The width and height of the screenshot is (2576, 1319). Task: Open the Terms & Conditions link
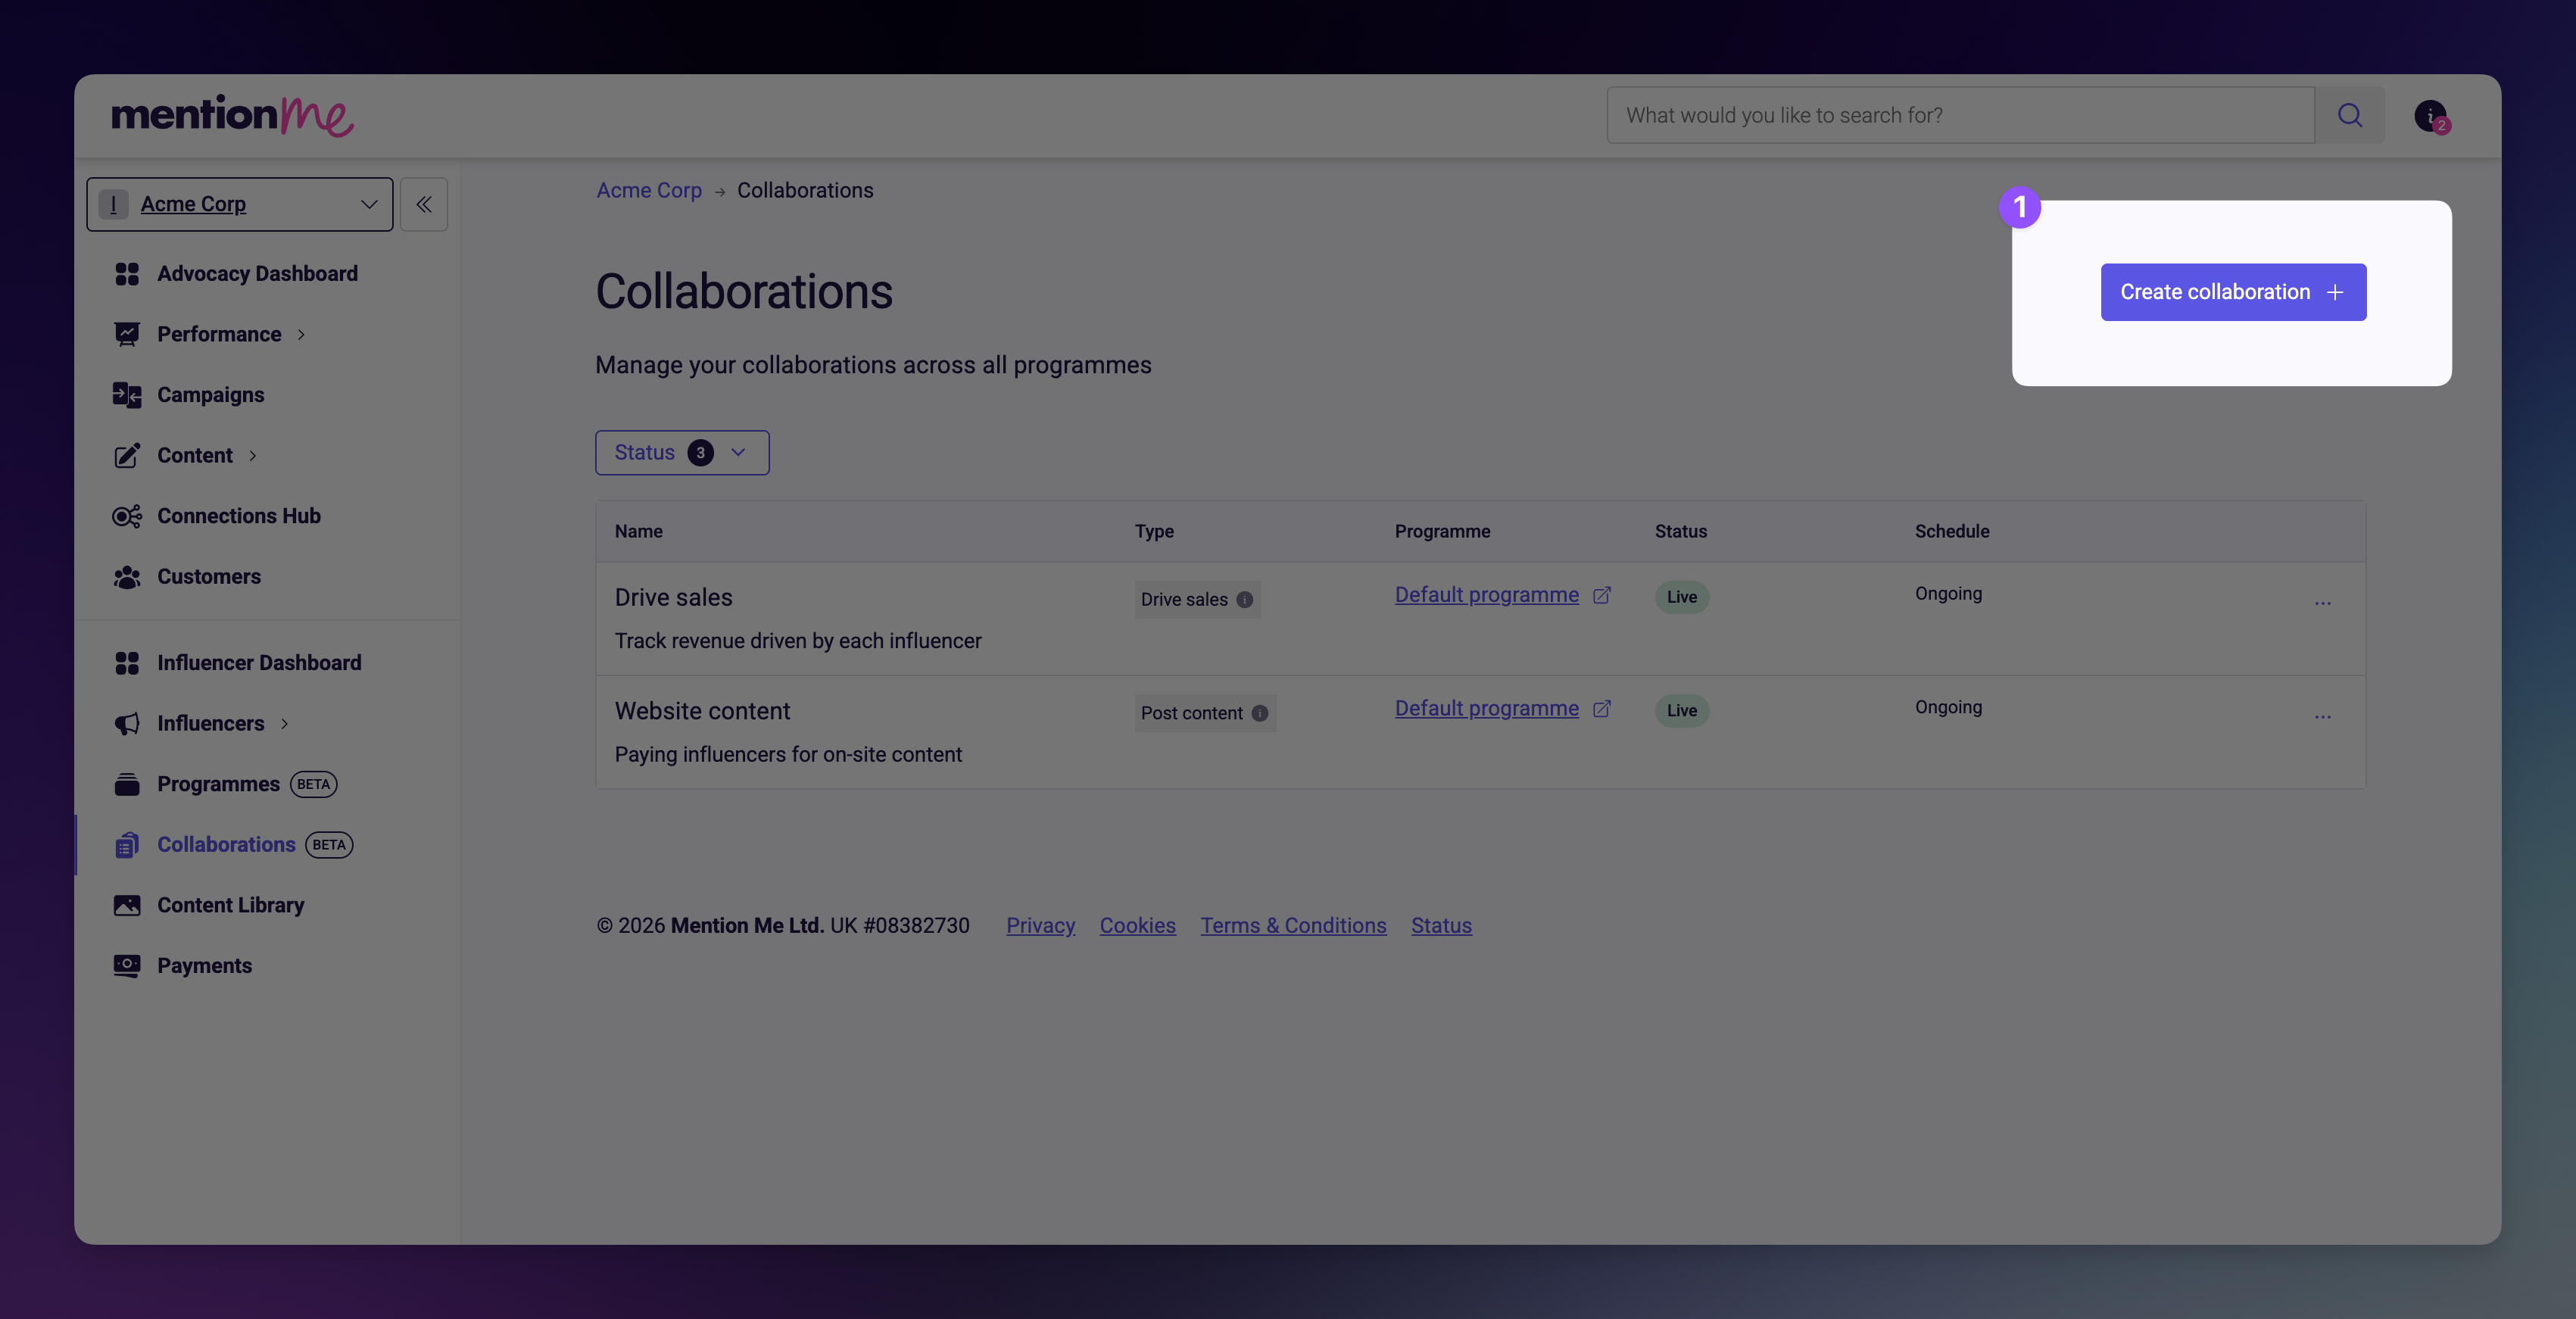pos(1292,925)
